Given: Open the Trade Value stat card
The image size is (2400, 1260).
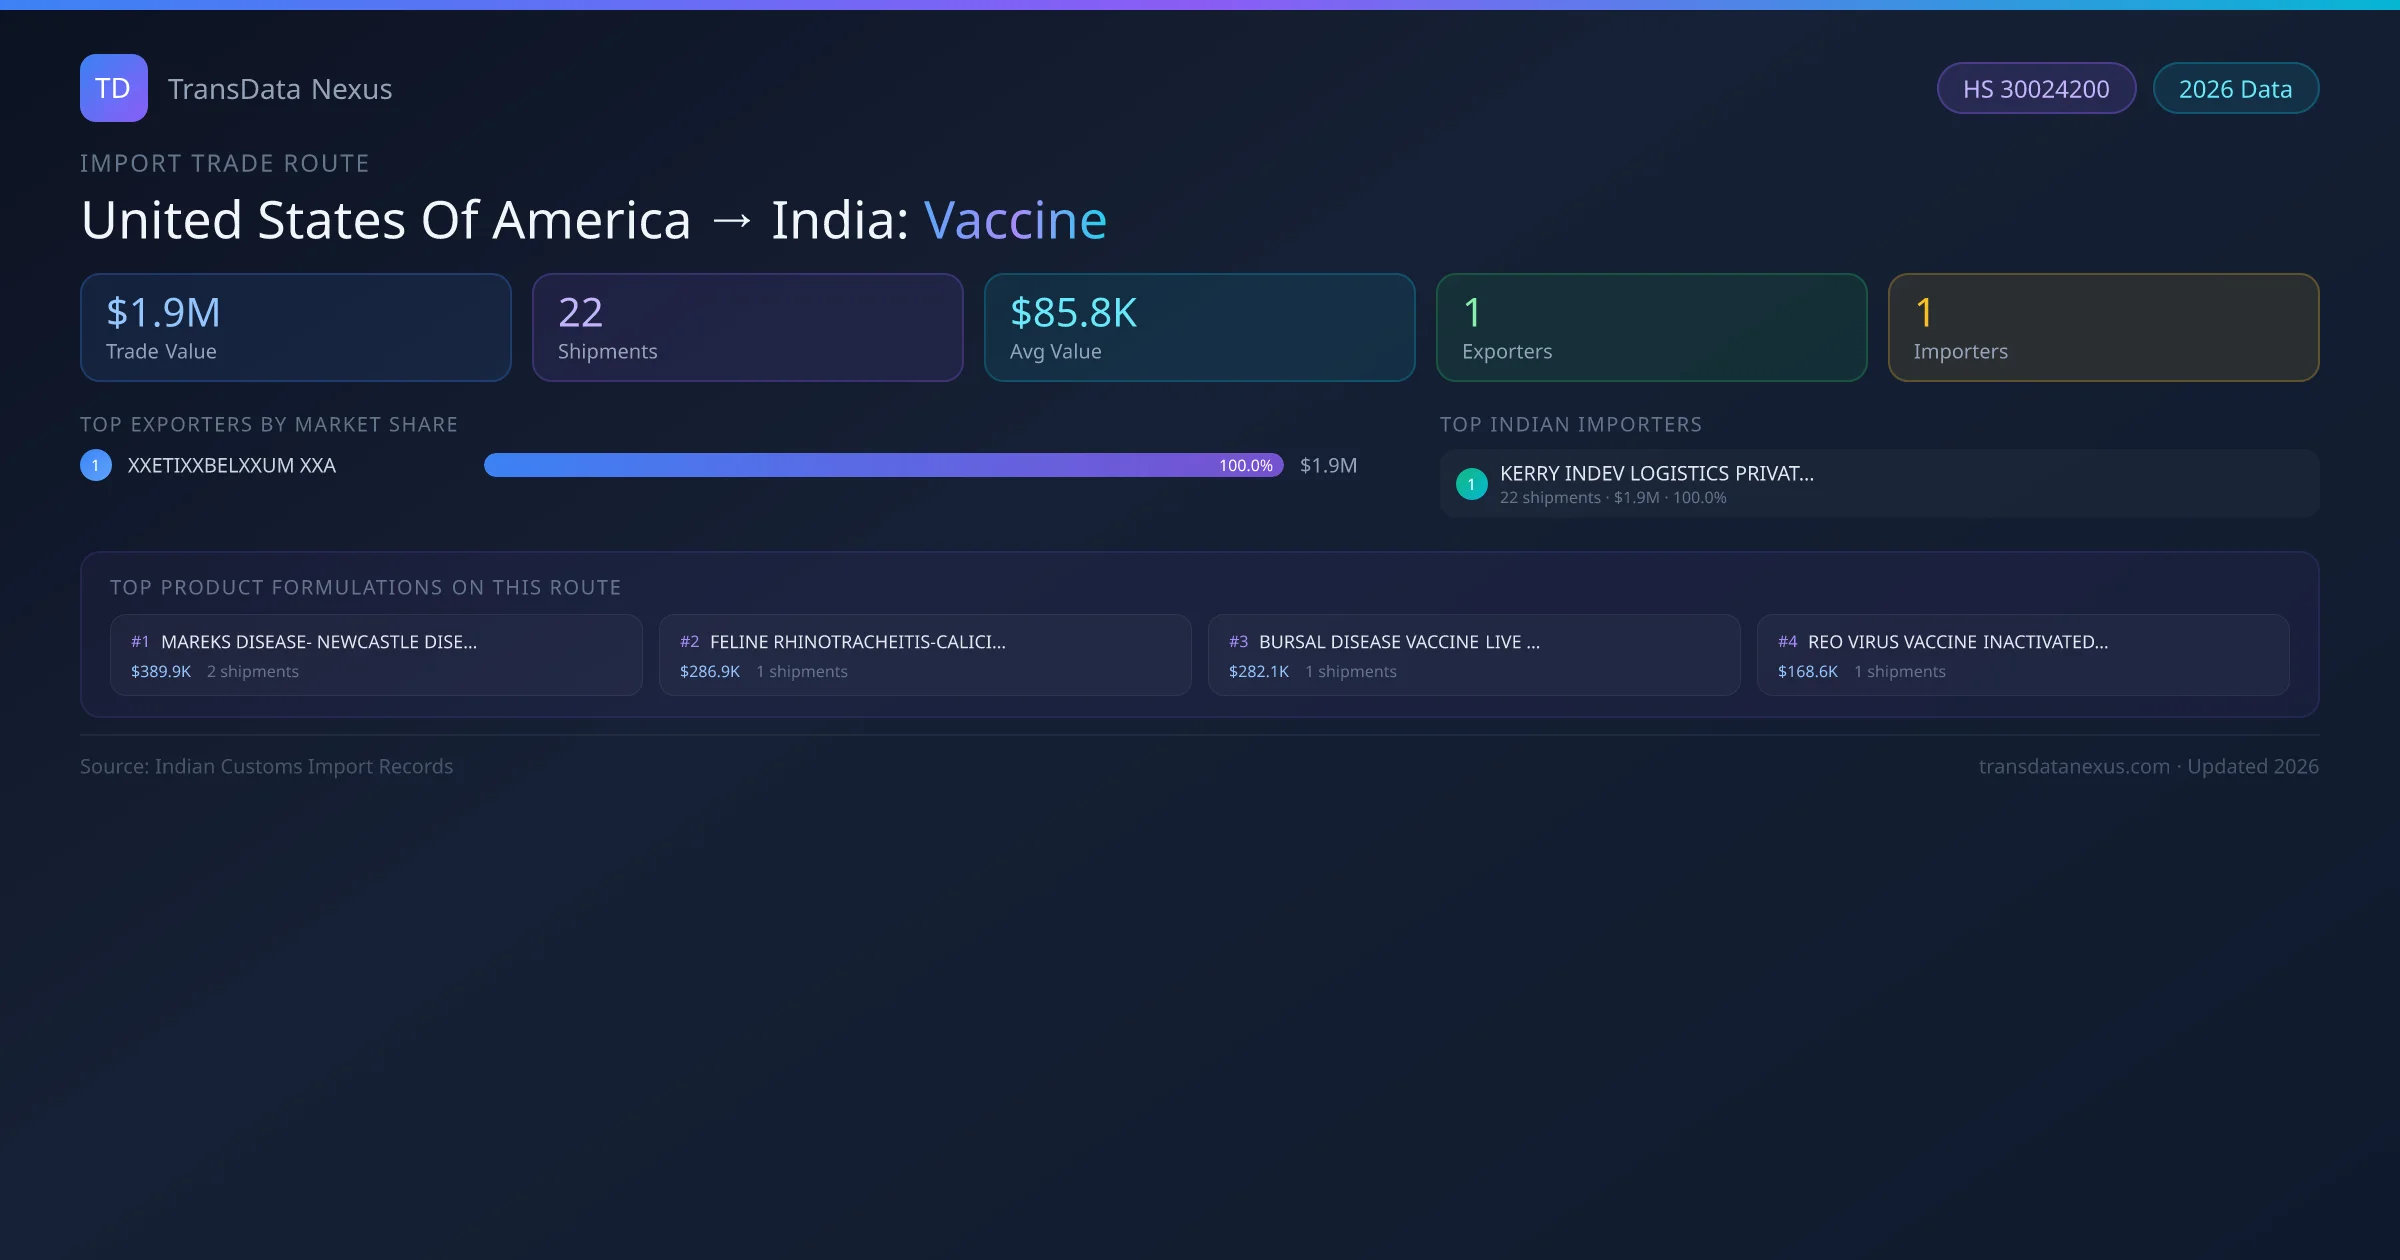Looking at the screenshot, I should 295,327.
